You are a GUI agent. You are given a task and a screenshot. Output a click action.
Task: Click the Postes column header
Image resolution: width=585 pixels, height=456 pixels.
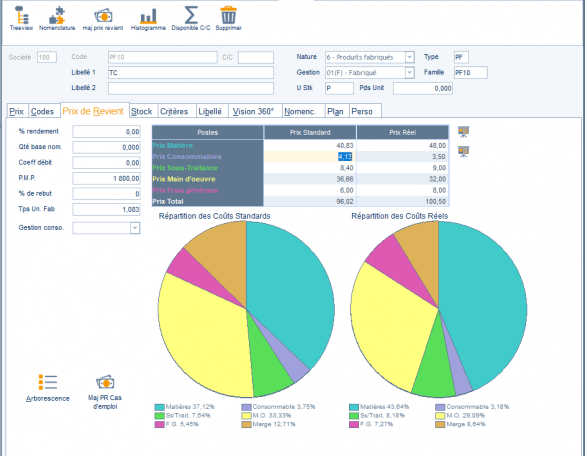[x=207, y=132]
